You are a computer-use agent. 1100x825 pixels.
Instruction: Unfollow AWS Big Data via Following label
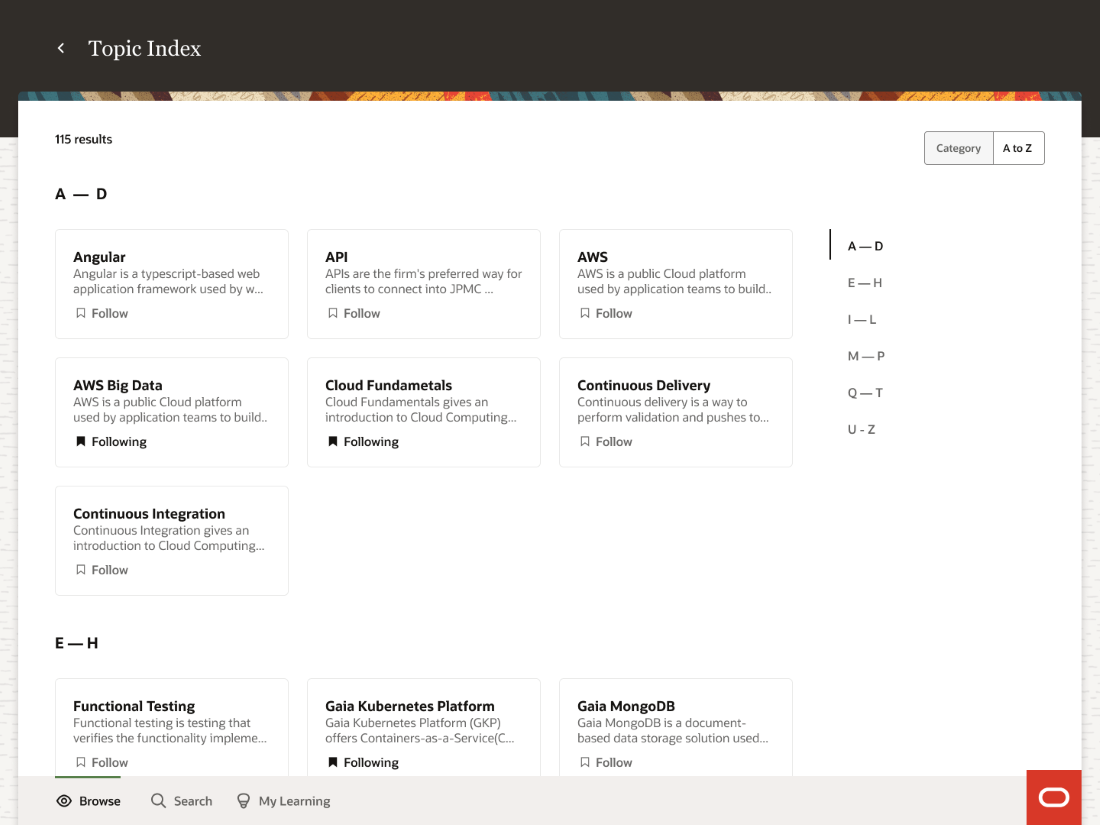[119, 442]
